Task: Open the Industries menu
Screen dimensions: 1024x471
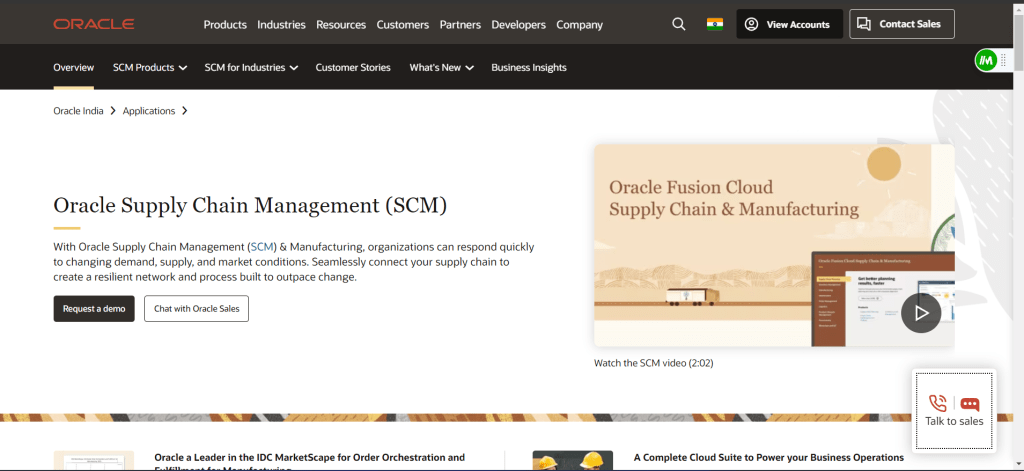Action: [281, 25]
